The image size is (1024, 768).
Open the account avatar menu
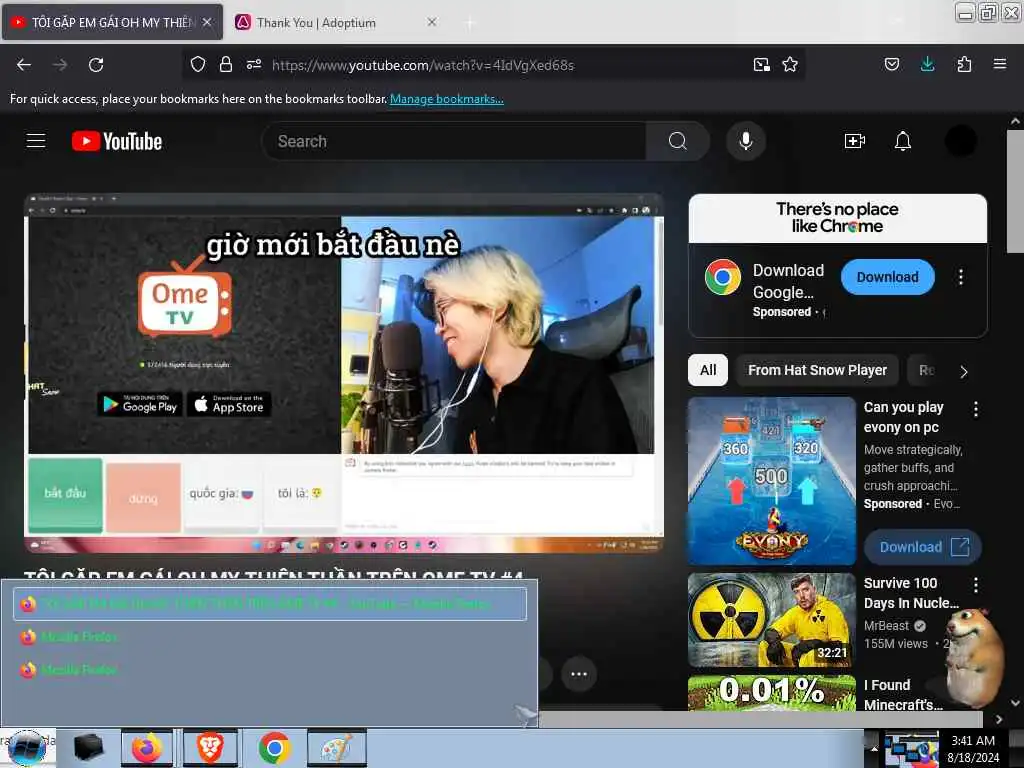pyautogui.click(x=961, y=141)
